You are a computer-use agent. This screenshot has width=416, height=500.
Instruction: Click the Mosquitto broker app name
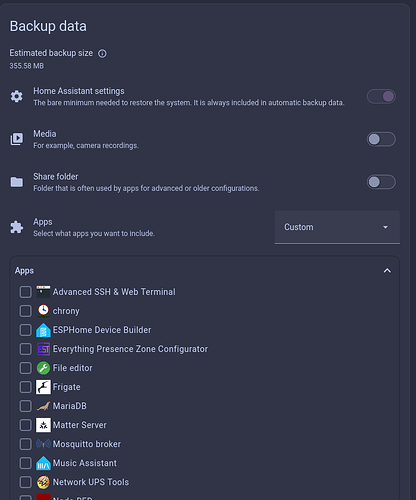(x=87, y=444)
